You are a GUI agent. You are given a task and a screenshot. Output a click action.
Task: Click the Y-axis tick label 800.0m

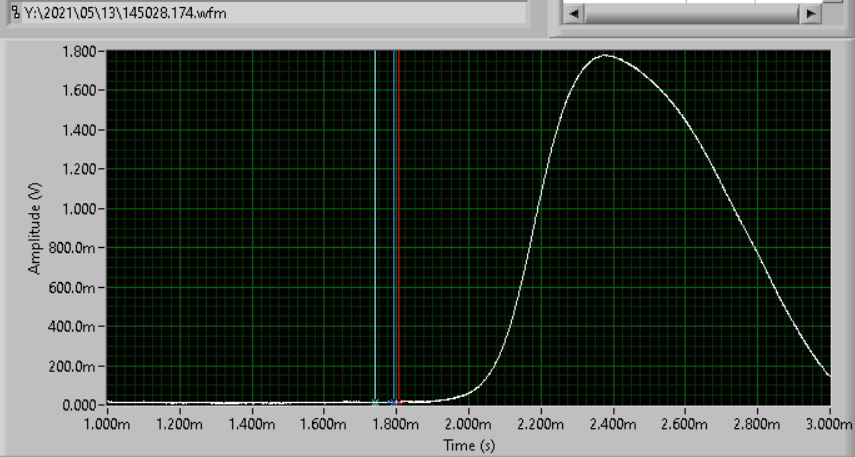[x=71, y=248]
